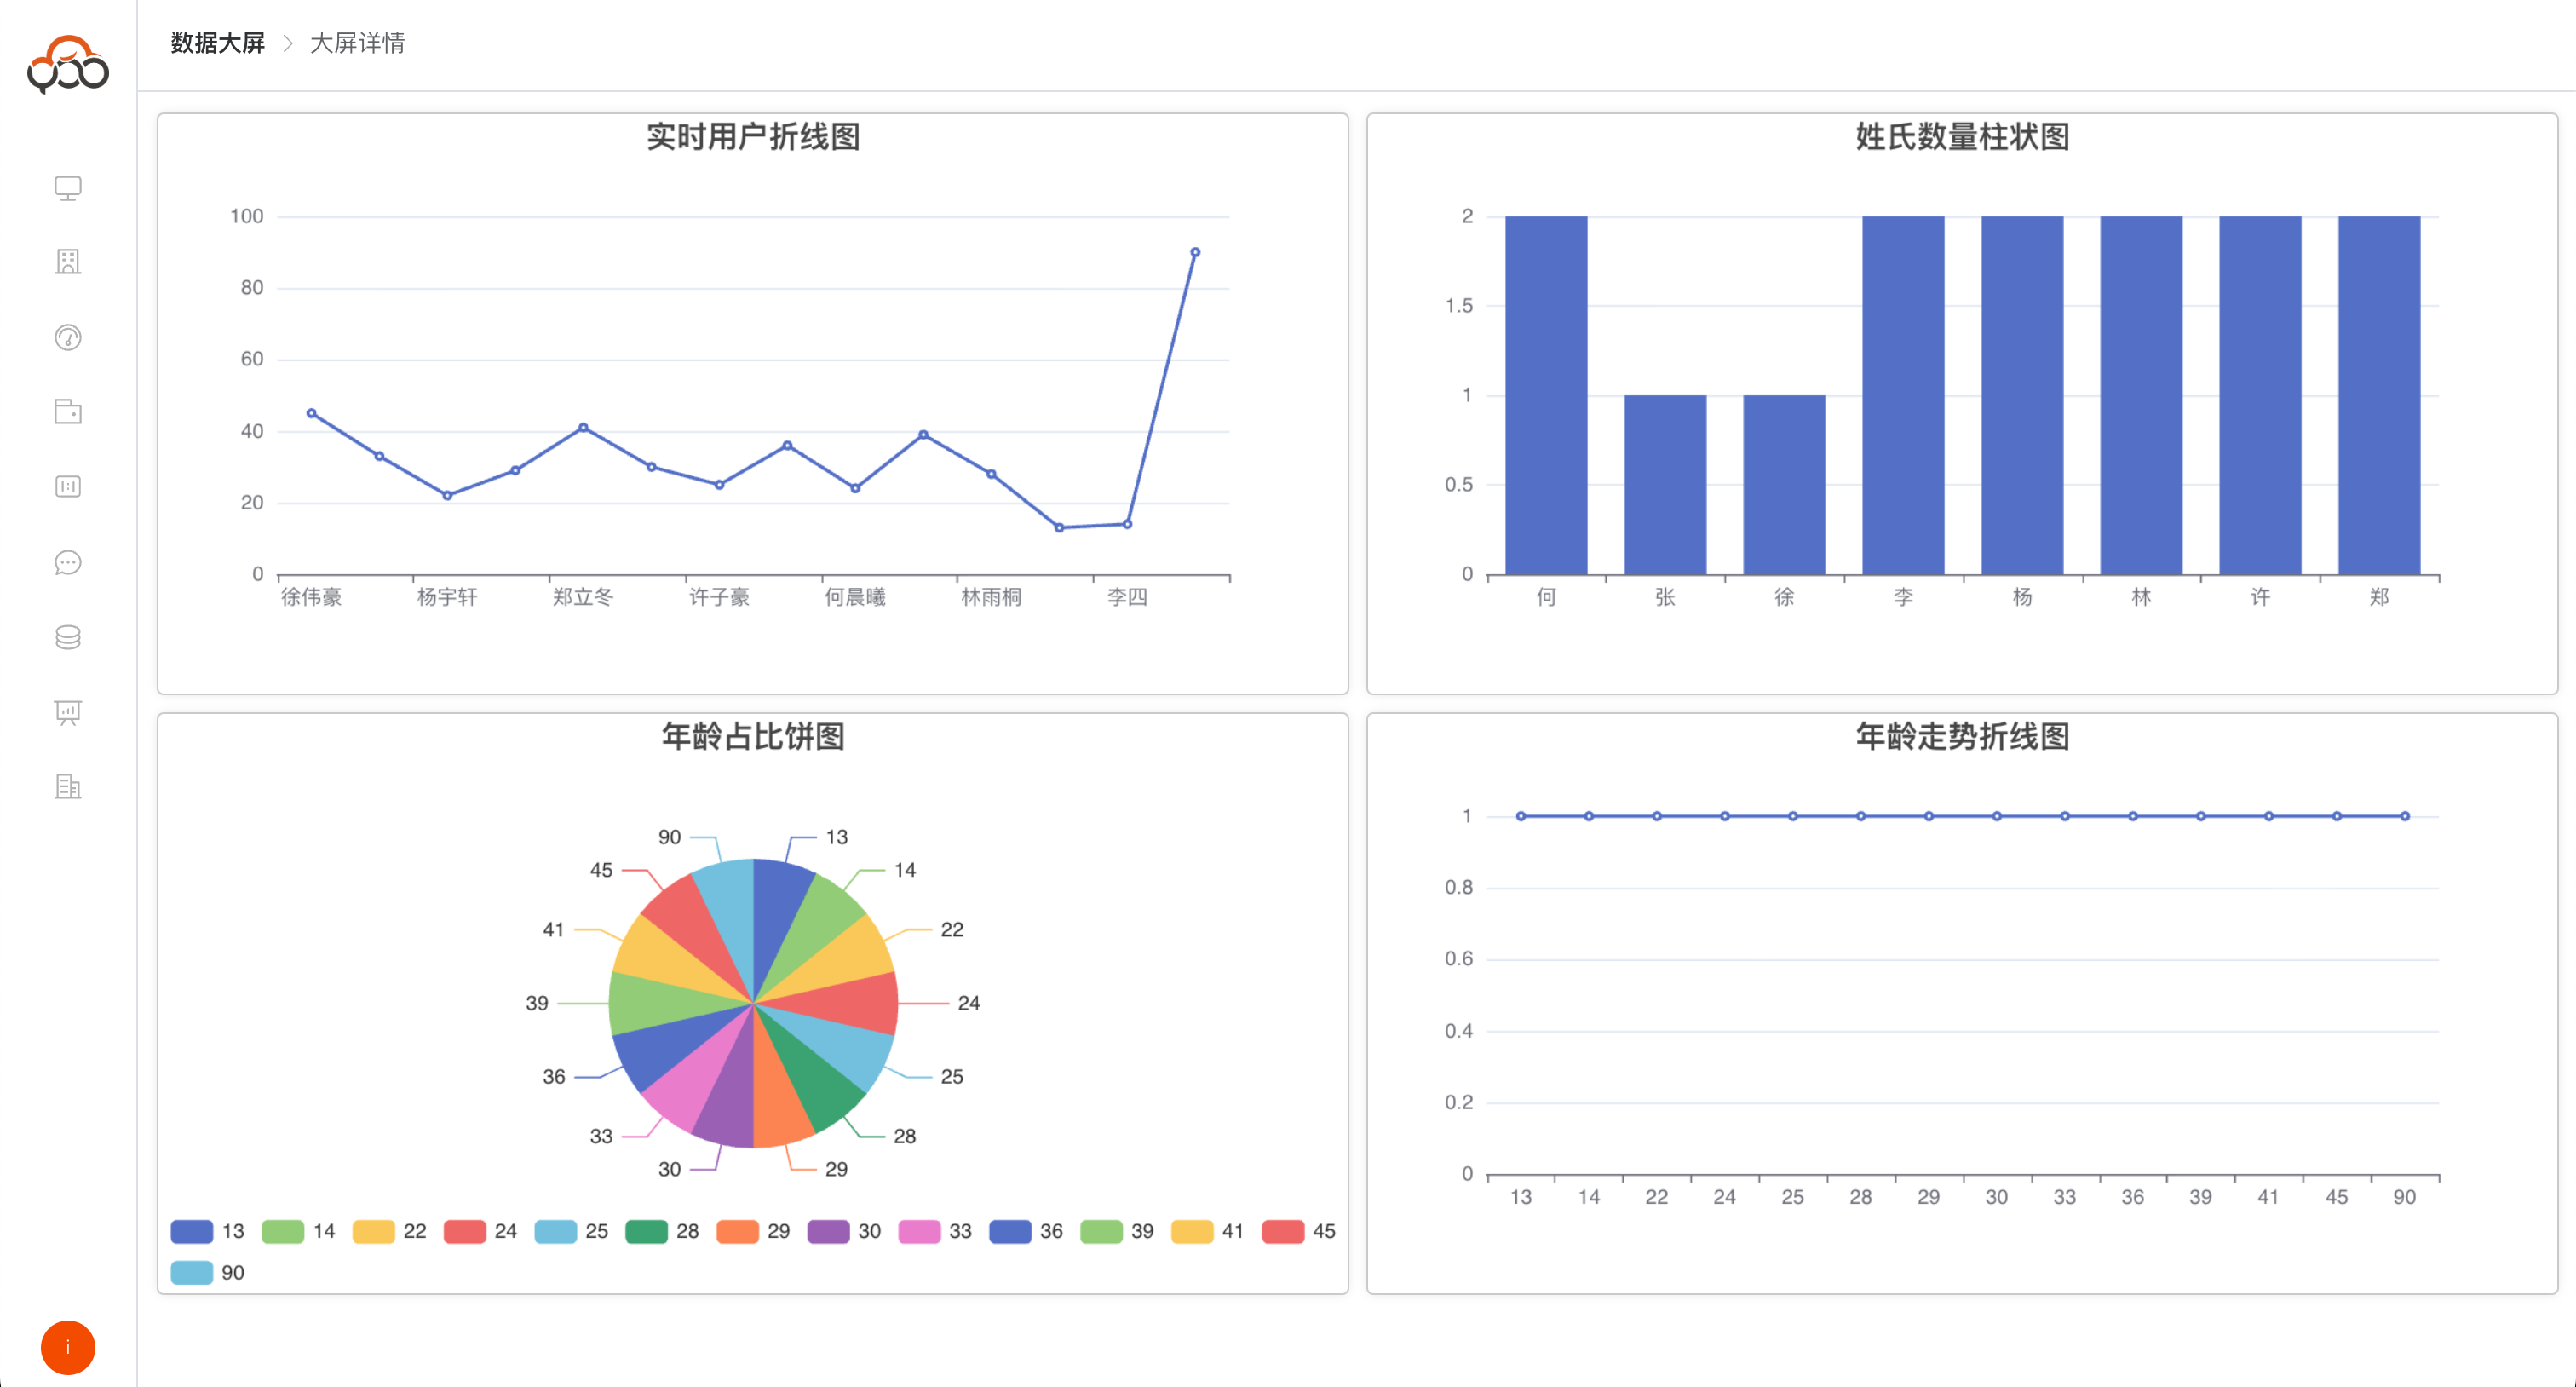
Task: Click the orange info circle button
Action: 68,1348
